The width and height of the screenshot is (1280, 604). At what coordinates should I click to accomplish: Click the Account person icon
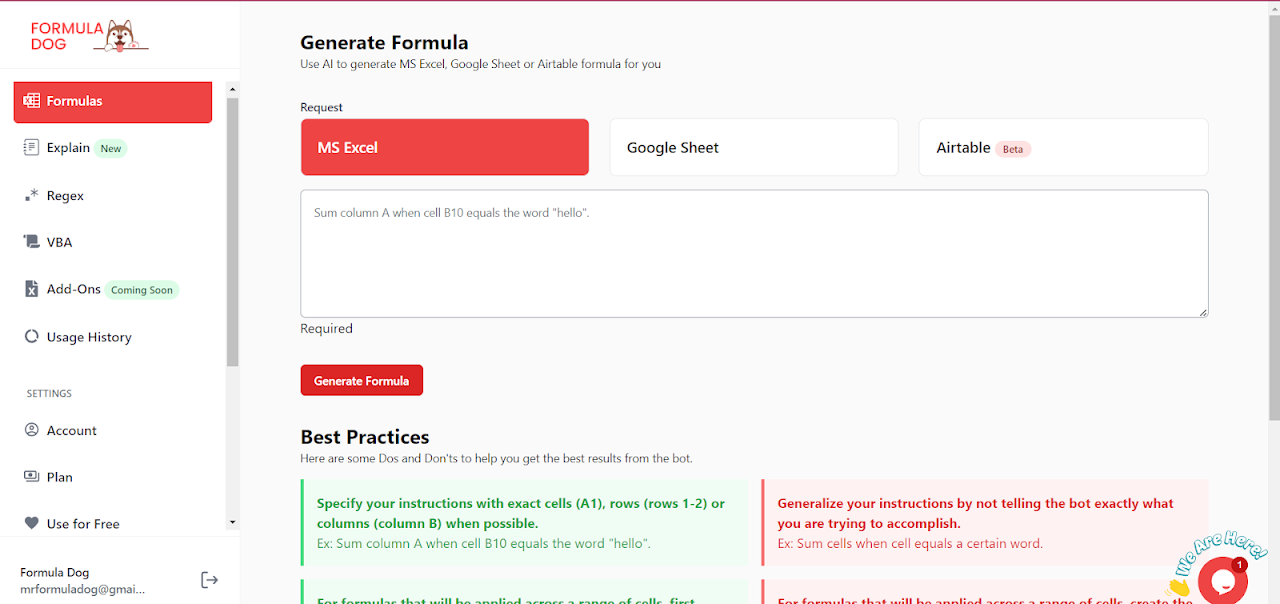click(32, 430)
